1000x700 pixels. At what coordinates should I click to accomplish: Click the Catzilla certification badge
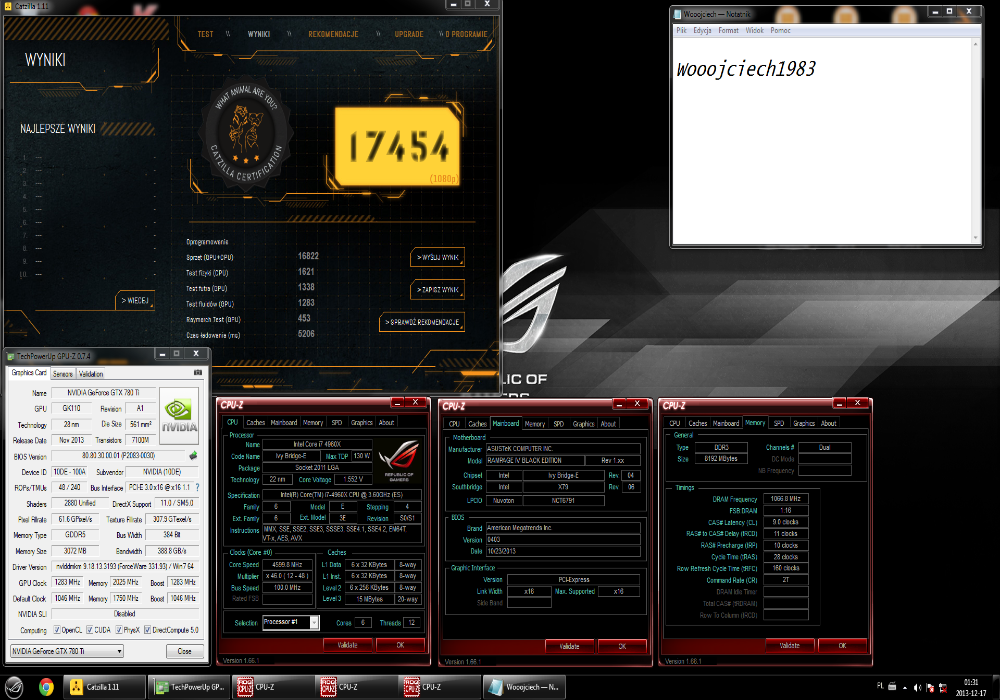pyautogui.click(x=246, y=133)
